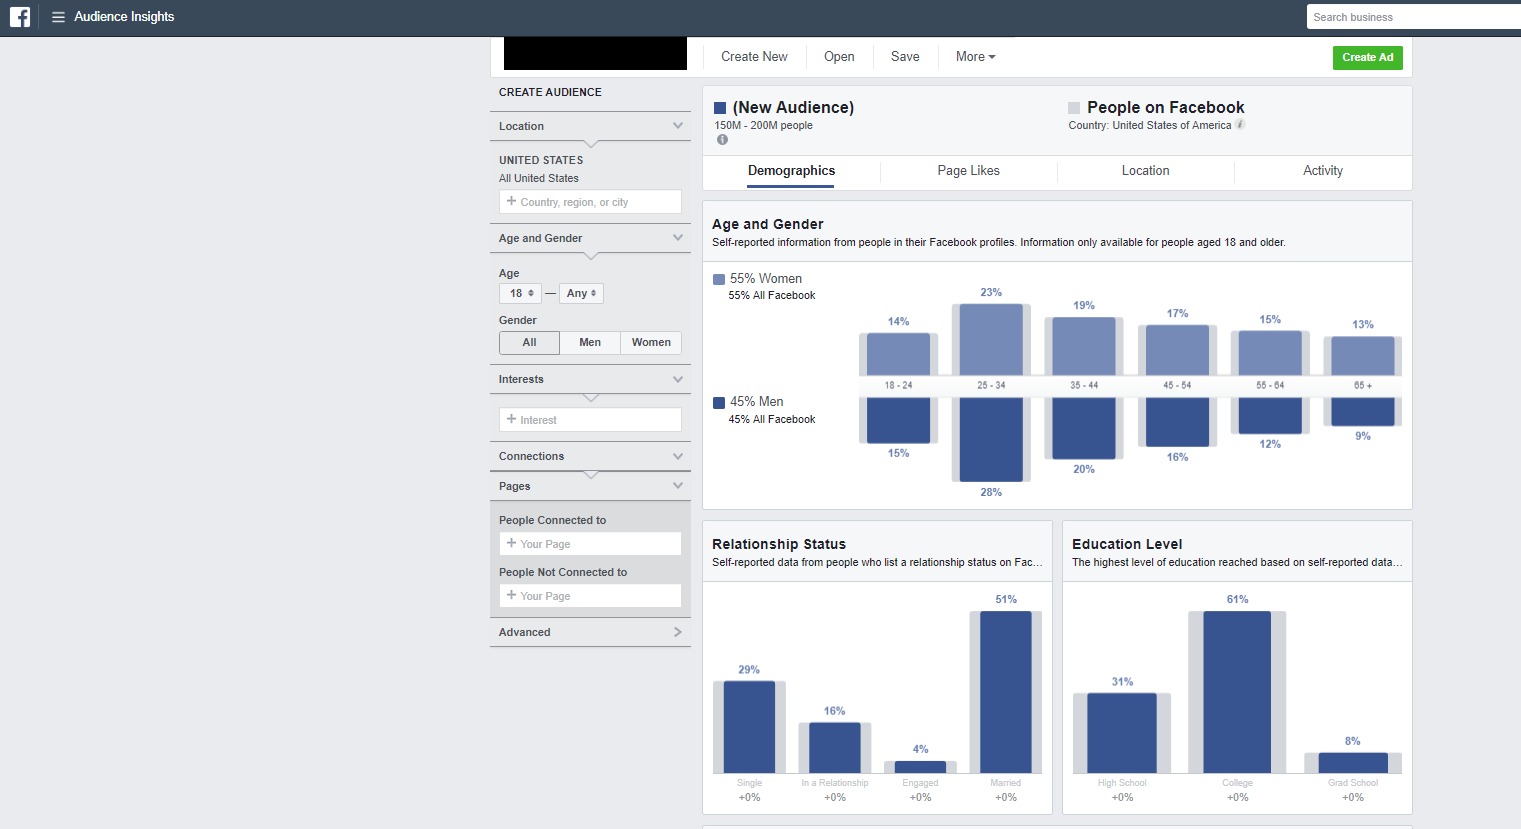Select the Men gender filter

[x=589, y=342]
